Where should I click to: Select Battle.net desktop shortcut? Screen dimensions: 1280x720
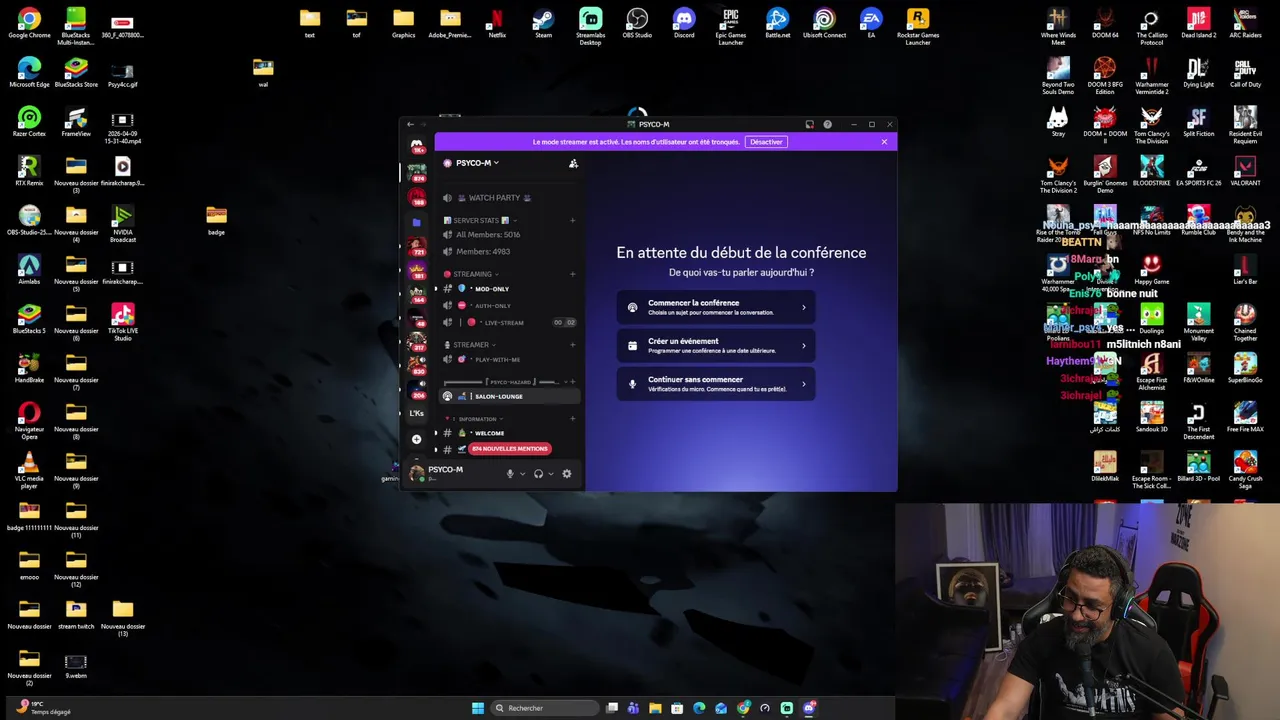(777, 24)
